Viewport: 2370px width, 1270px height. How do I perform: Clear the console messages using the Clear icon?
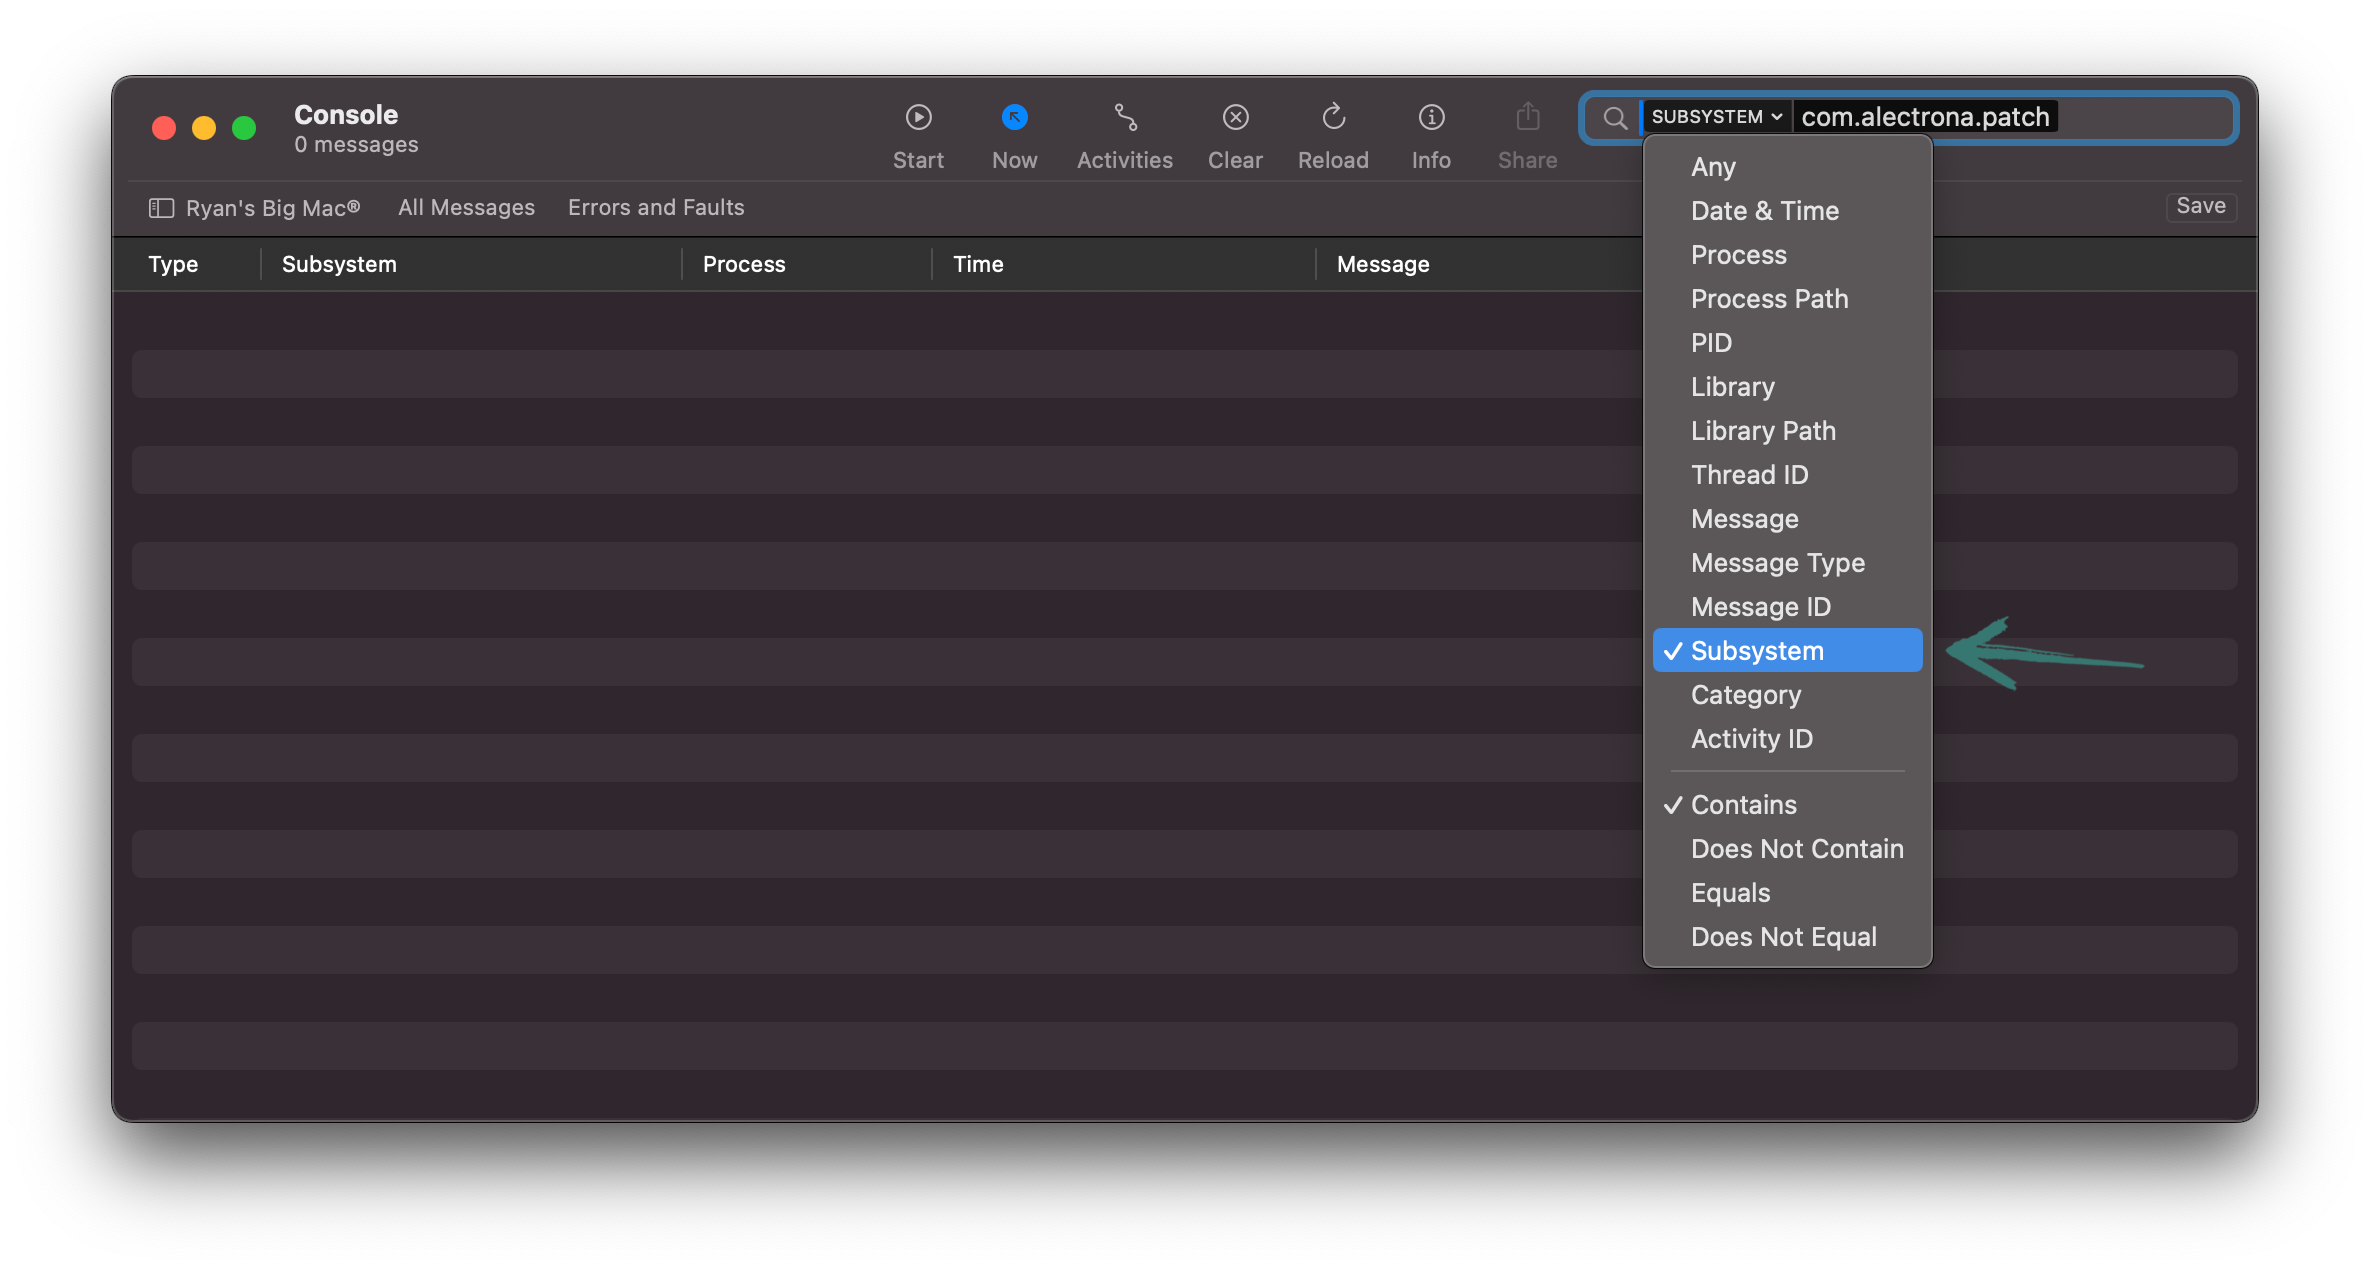[1236, 117]
